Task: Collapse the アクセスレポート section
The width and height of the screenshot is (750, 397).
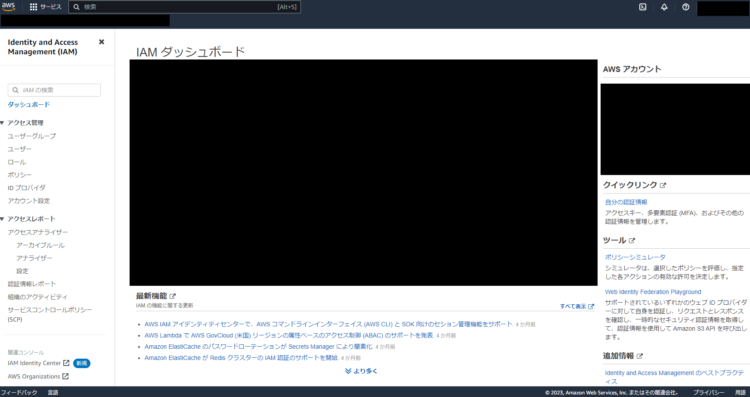Action: pos(2,219)
